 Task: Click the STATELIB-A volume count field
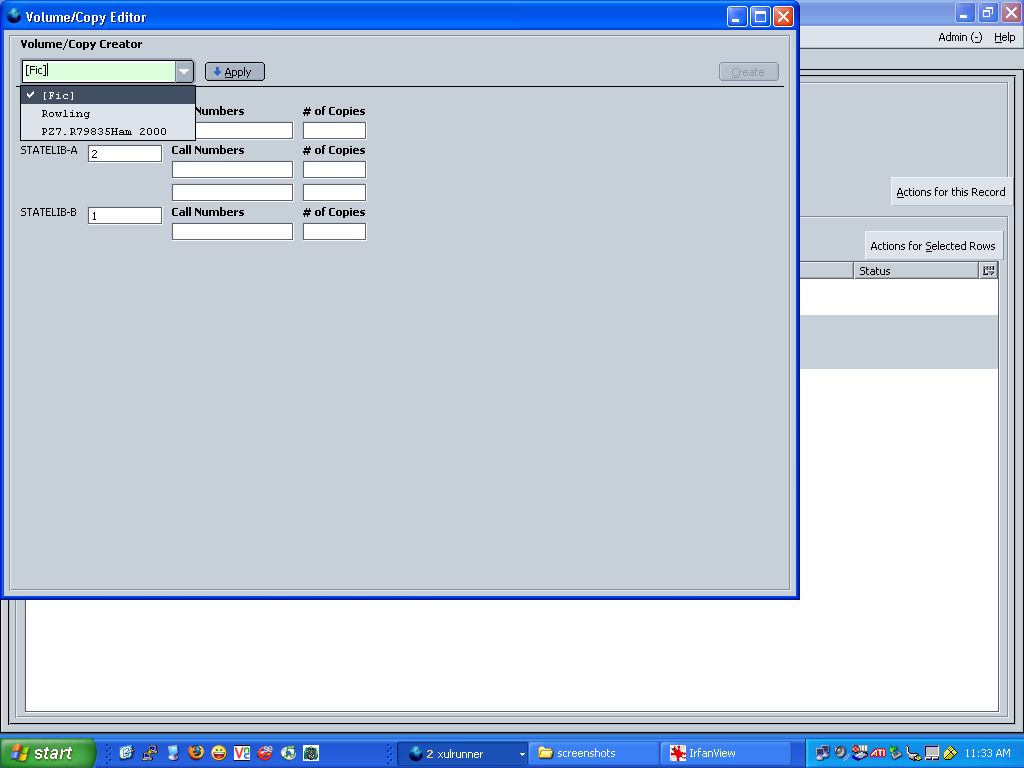124,154
